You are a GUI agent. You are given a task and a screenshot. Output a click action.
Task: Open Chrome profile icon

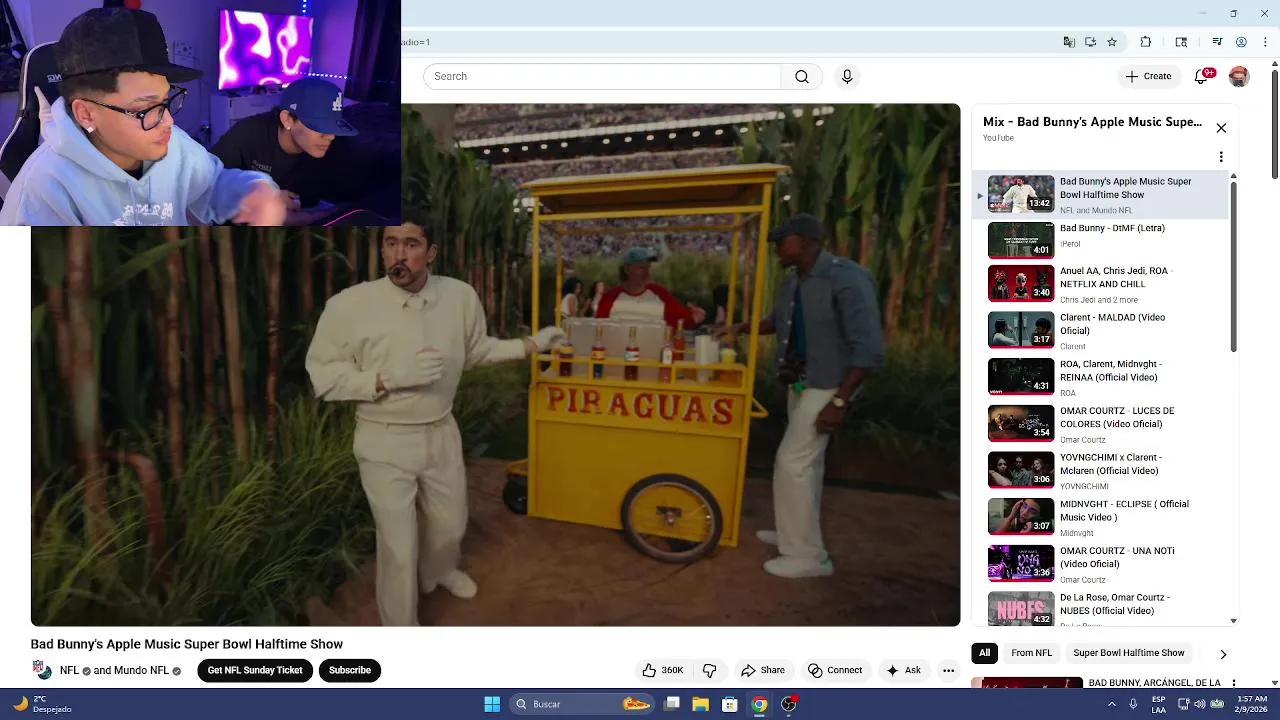click(1241, 42)
